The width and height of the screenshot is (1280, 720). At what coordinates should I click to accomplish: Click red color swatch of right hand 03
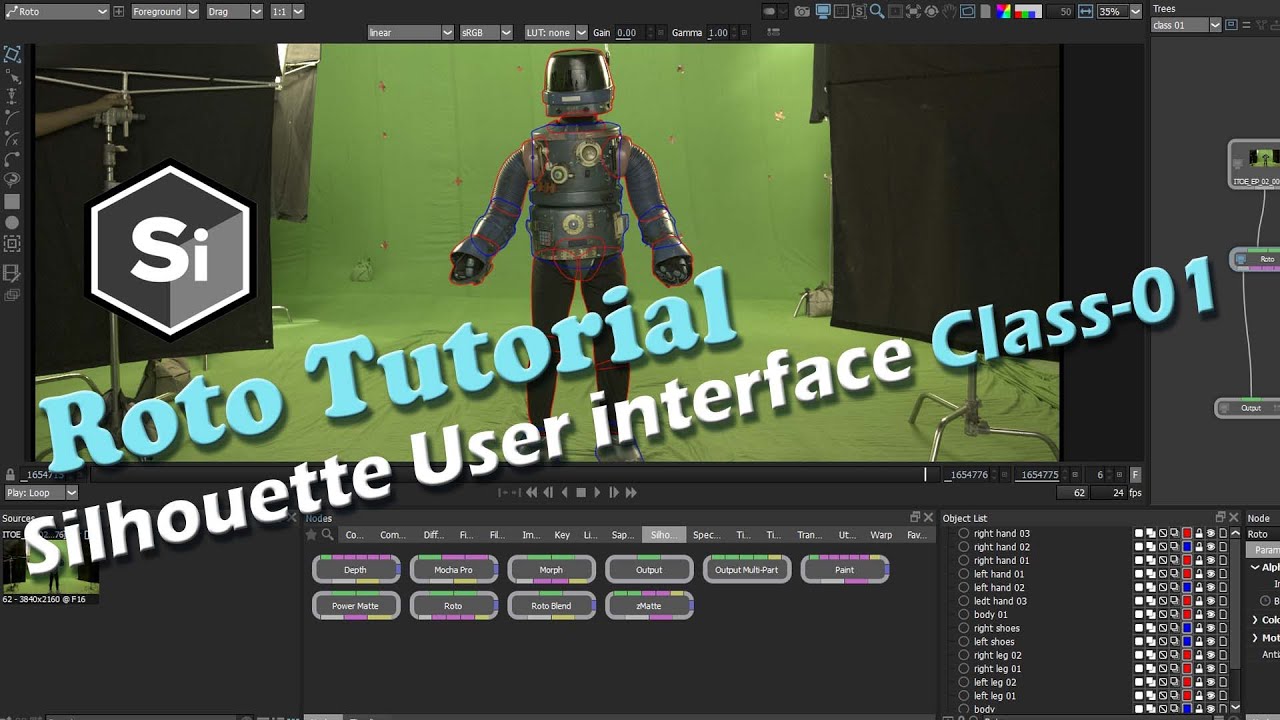click(x=1187, y=534)
